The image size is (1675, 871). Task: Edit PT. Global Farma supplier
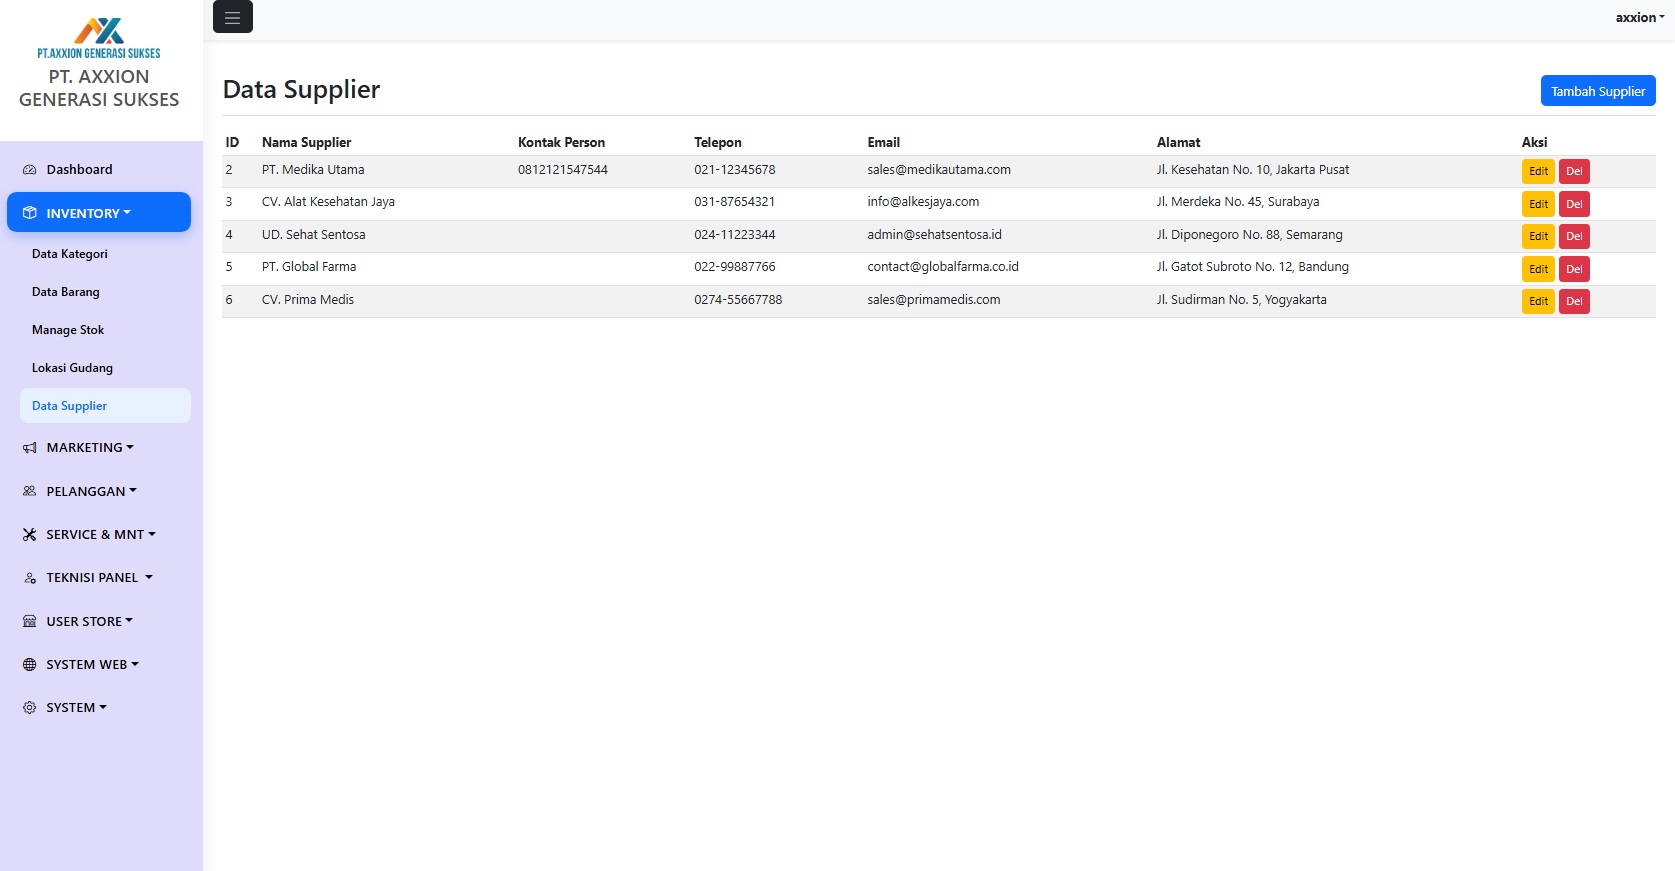[1538, 269]
